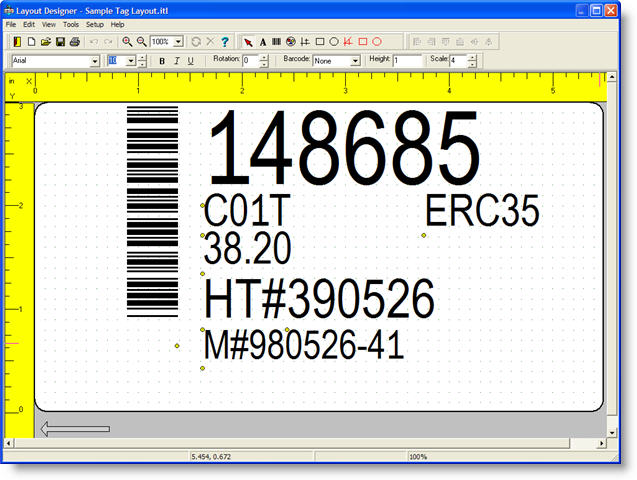
Task: Click the grayed-out Undo arrow
Action: coord(94,41)
